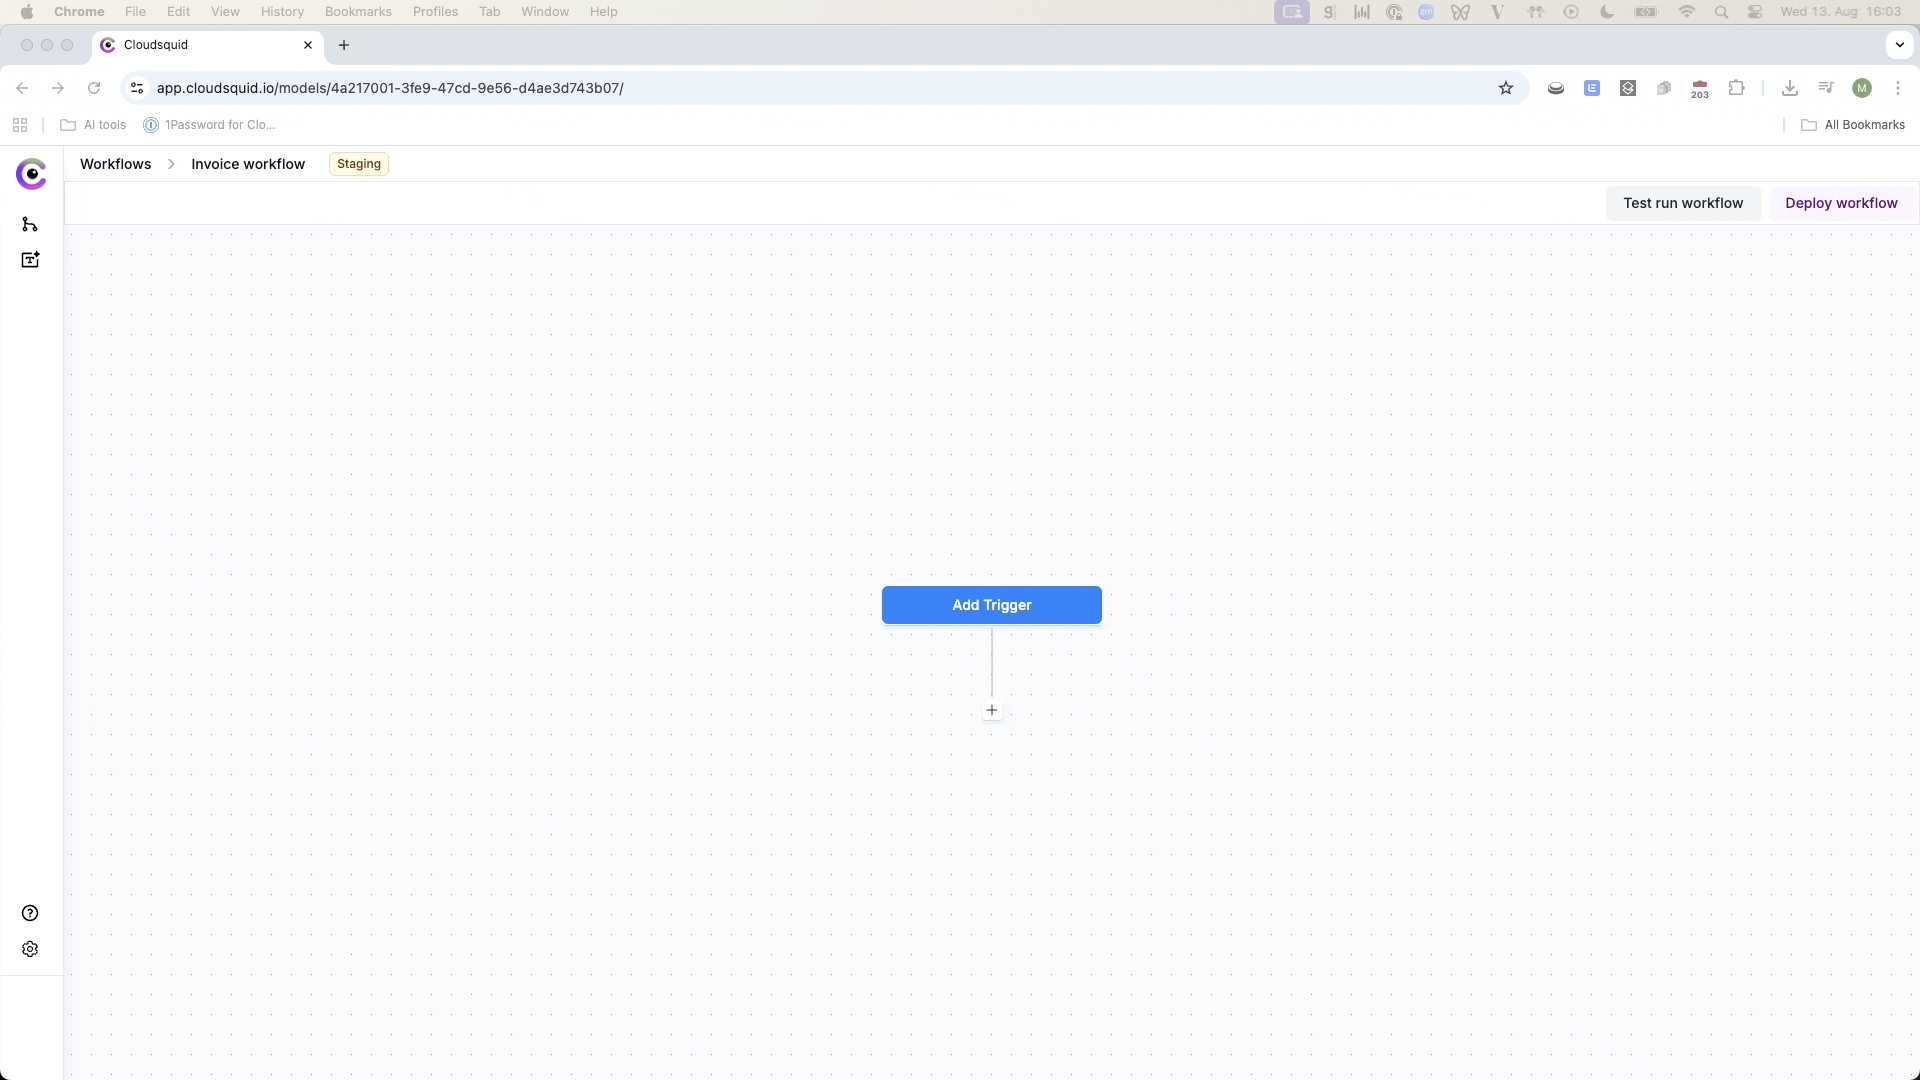Click the sparkle document icon in sidebar
This screenshot has width=1920, height=1080.
click(x=30, y=260)
